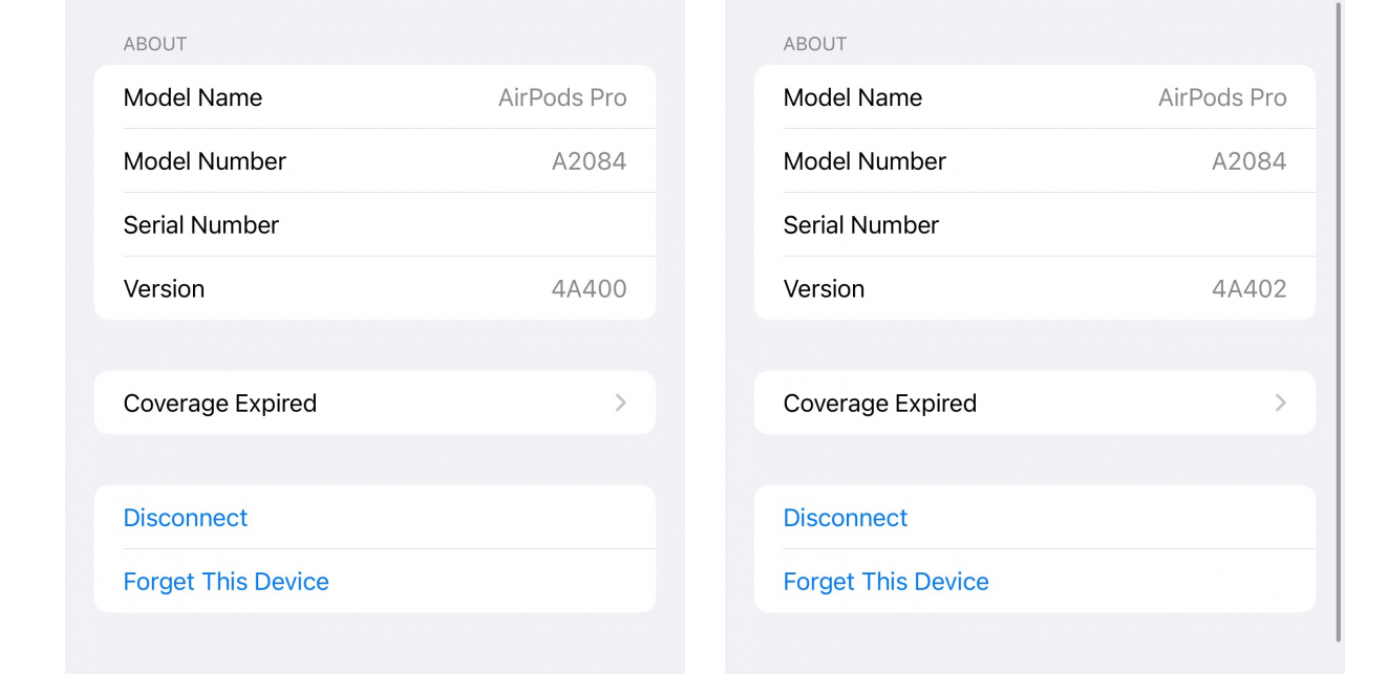Click the ABOUT section header in the left panel

pyautogui.click(x=155, y=44)
